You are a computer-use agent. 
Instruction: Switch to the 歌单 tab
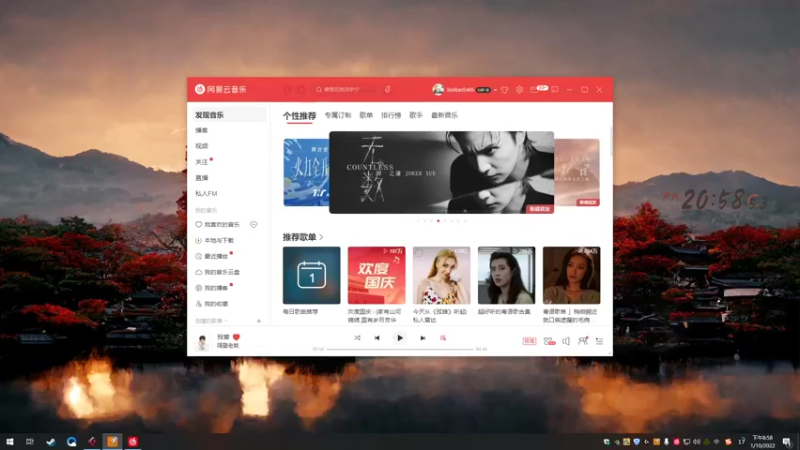[366, 115]
